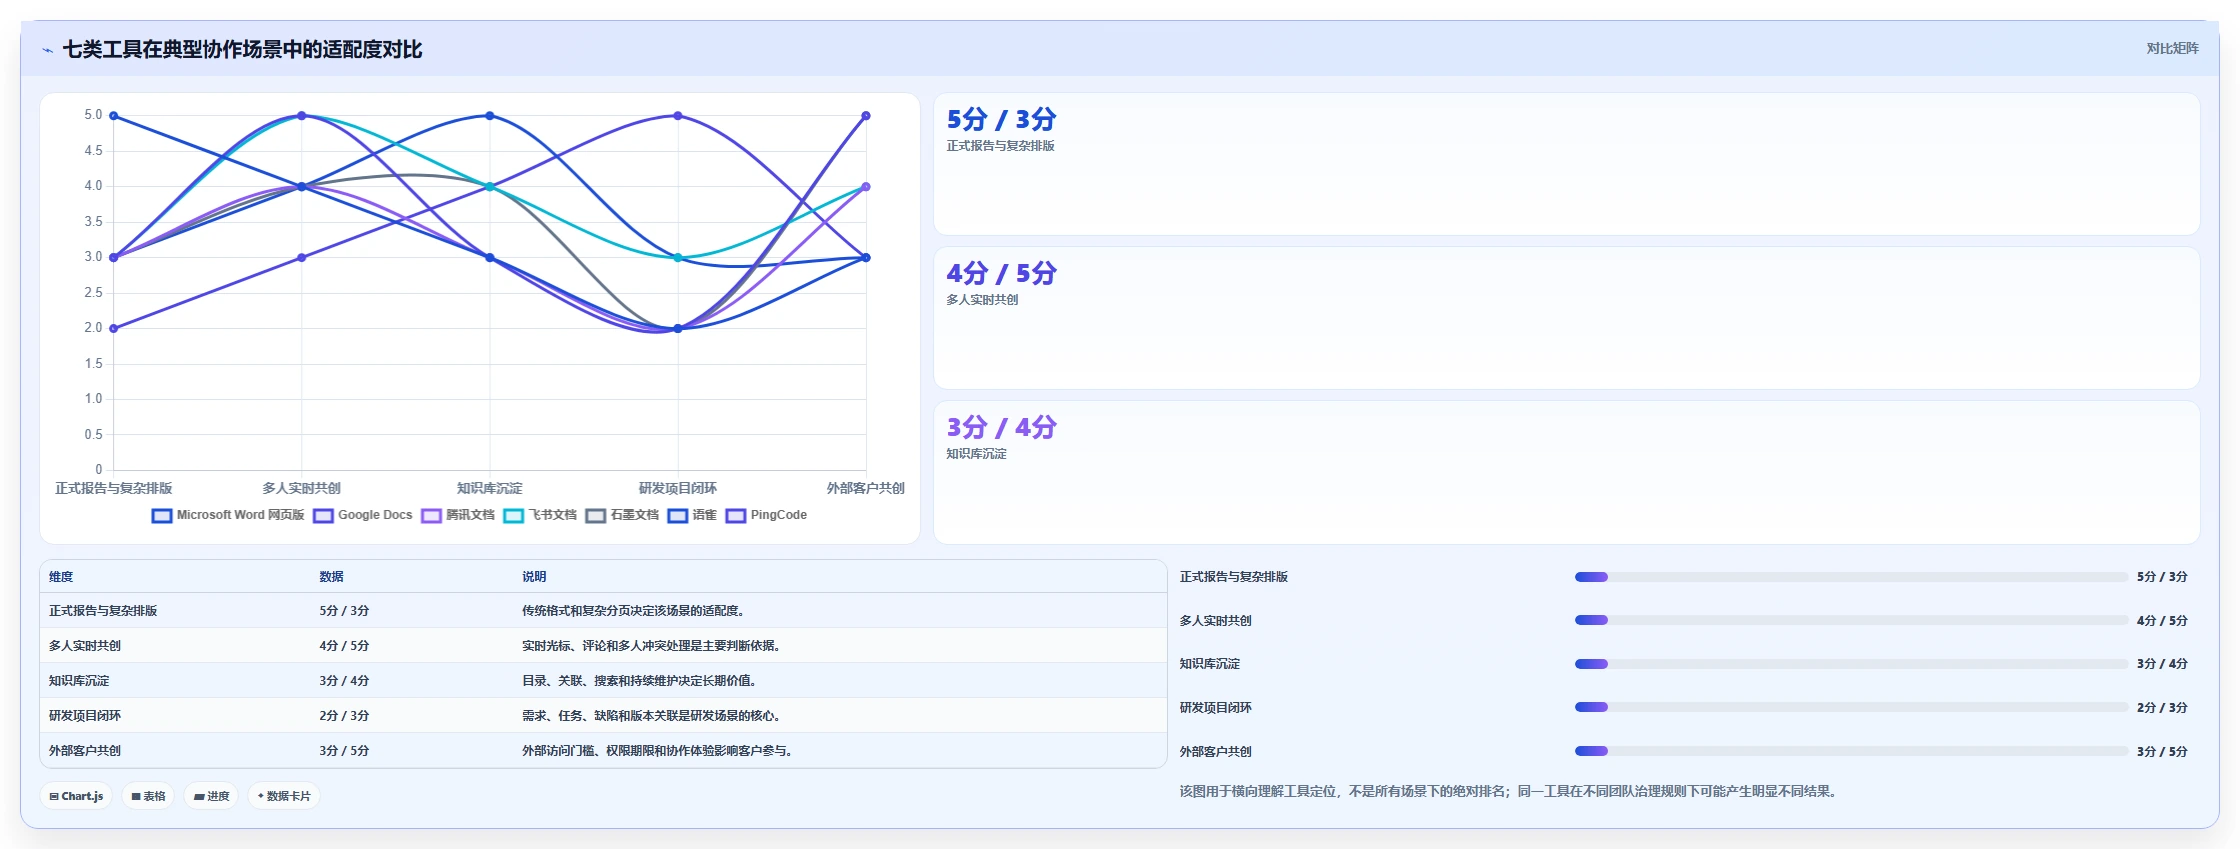This screenshot has width=2240, height=849.
Task: Click description 目录、关联、搜索和持续维护
Action: [x=639, y=681]
